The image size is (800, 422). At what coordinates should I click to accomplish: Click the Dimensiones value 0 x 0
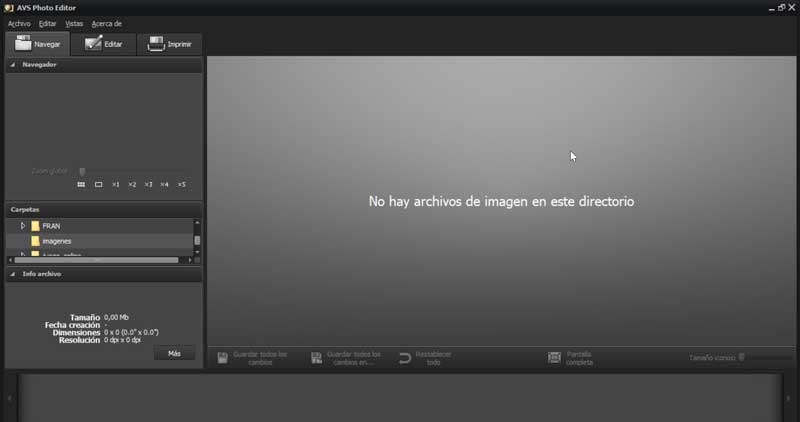tap(131, 332)
